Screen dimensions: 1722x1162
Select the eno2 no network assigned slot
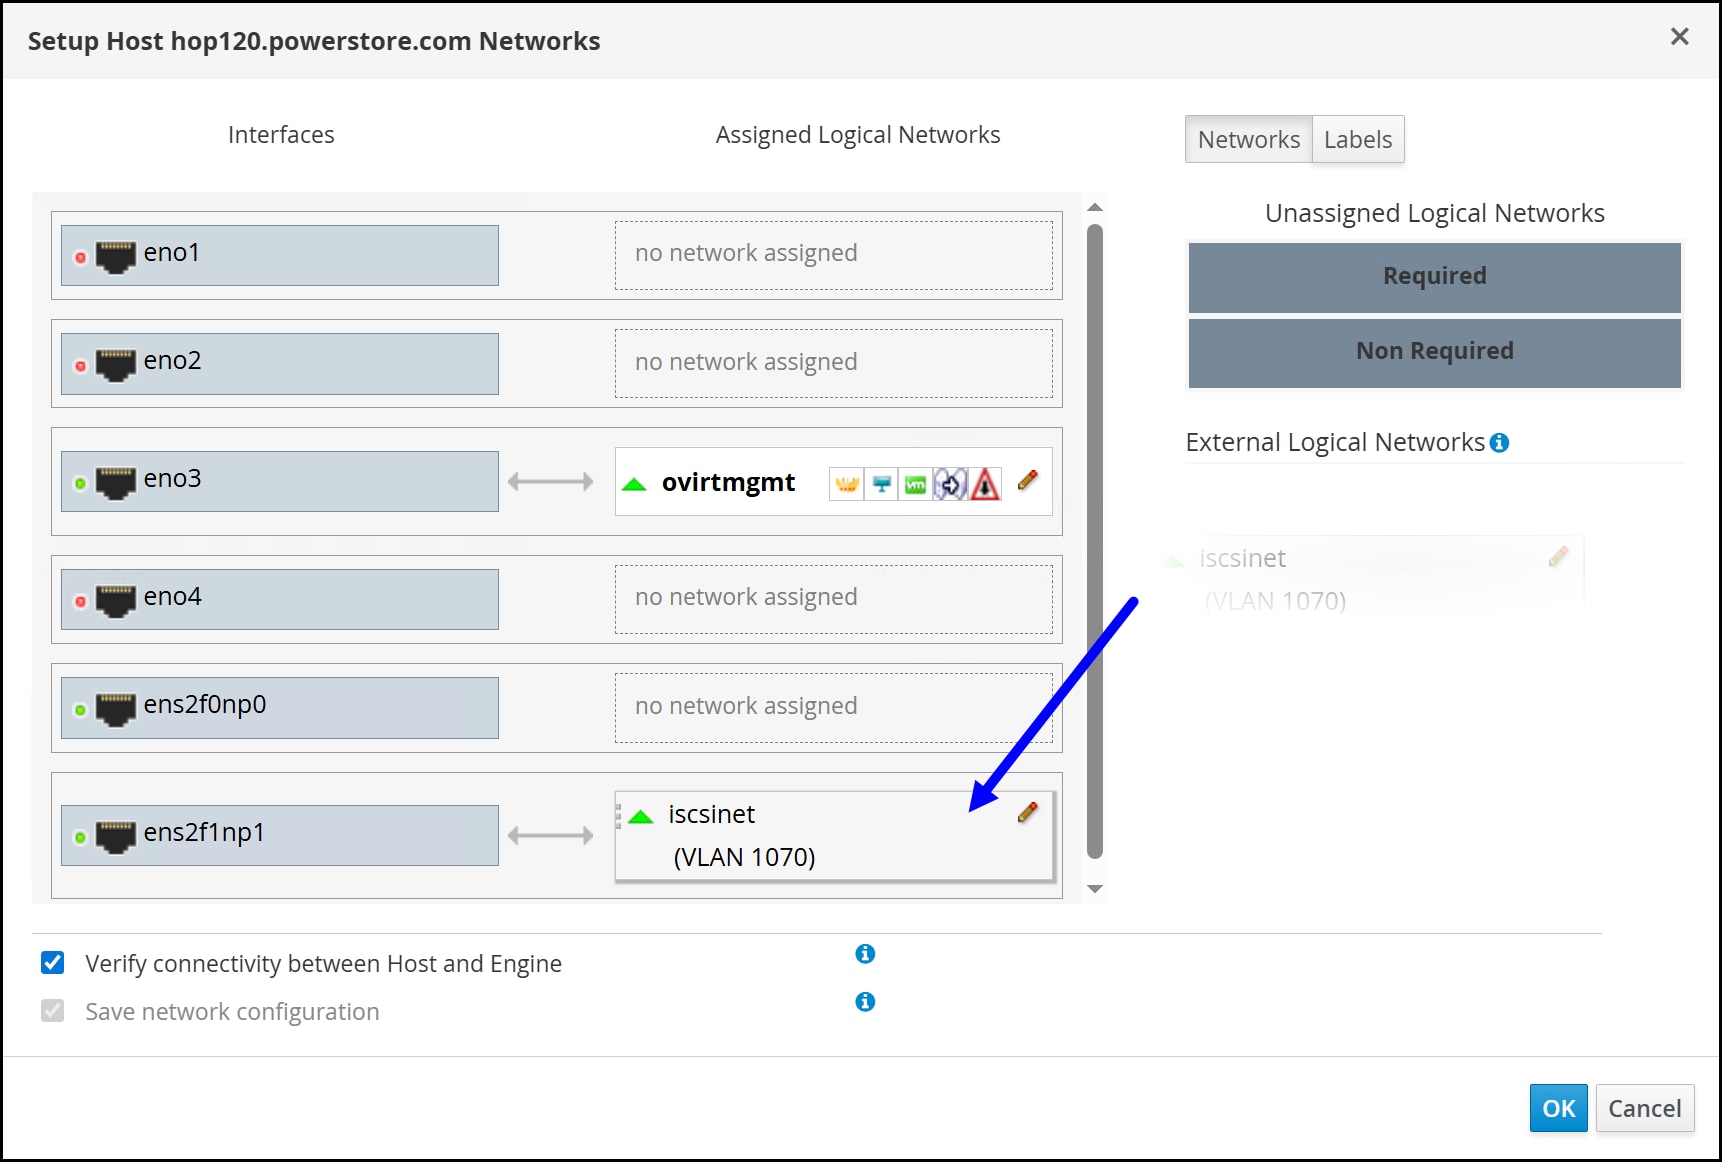834,363
